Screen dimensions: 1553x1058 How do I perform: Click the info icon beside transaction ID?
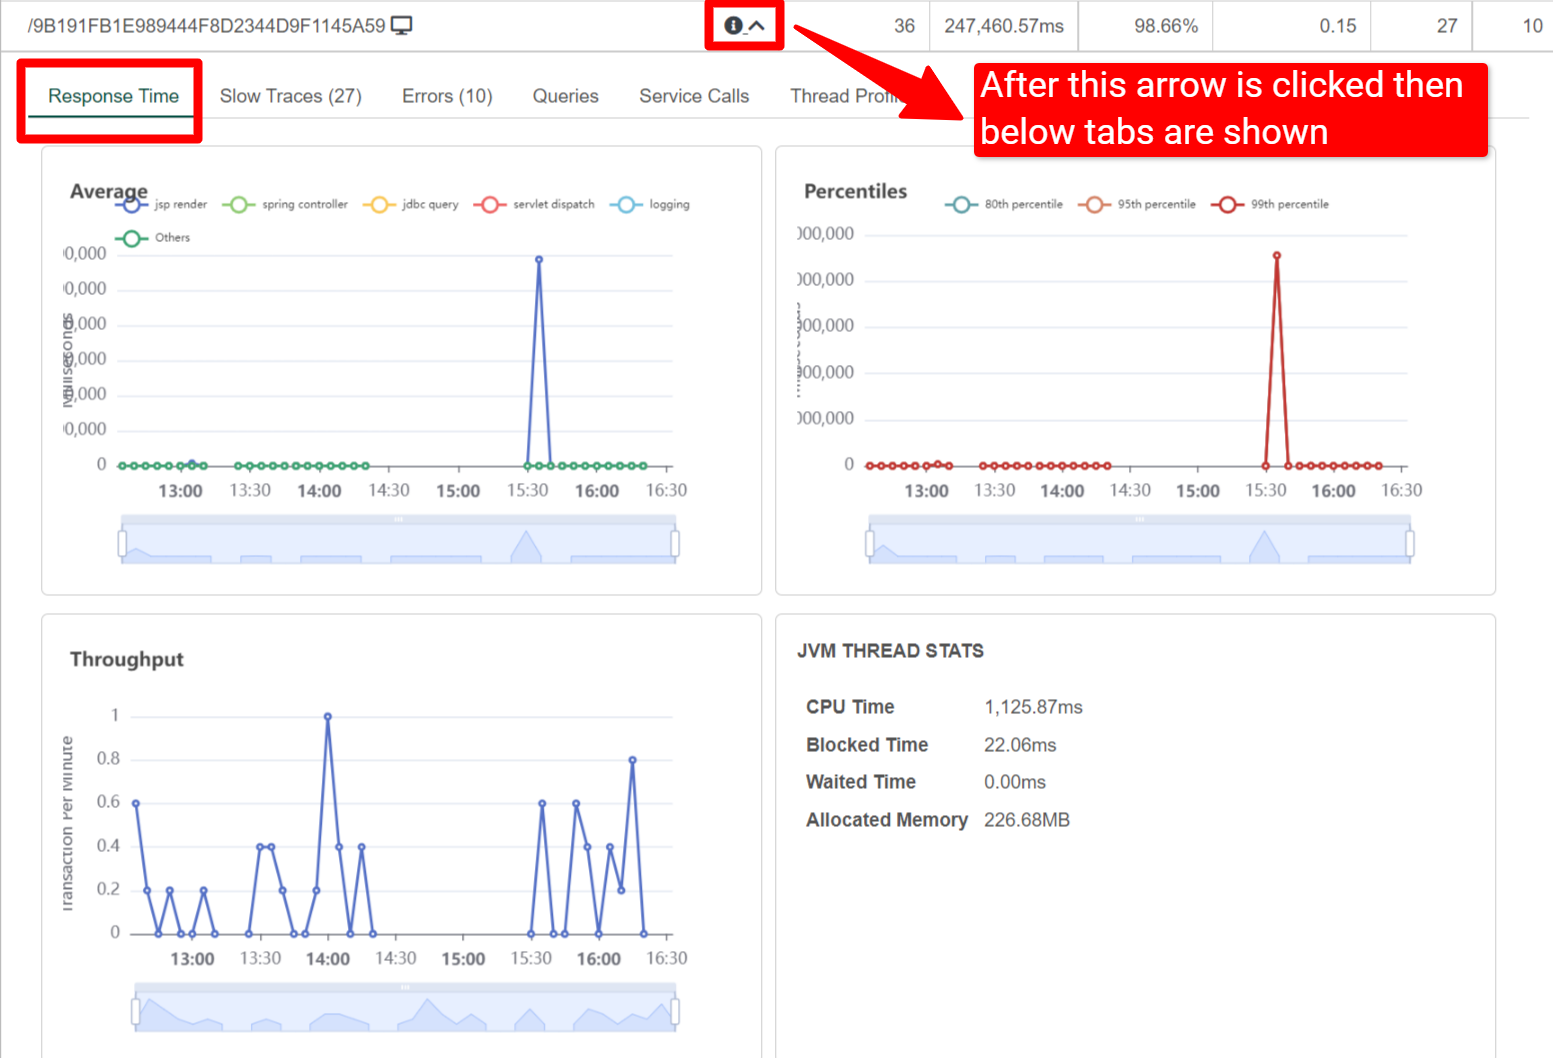click(x=733, y=26)
